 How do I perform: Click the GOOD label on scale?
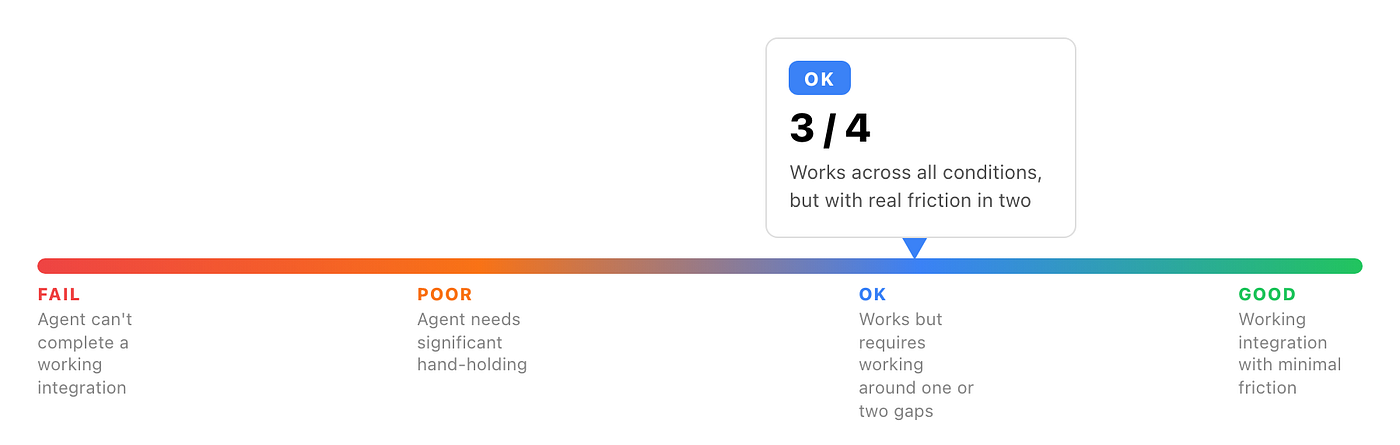tap(1267, 295)
